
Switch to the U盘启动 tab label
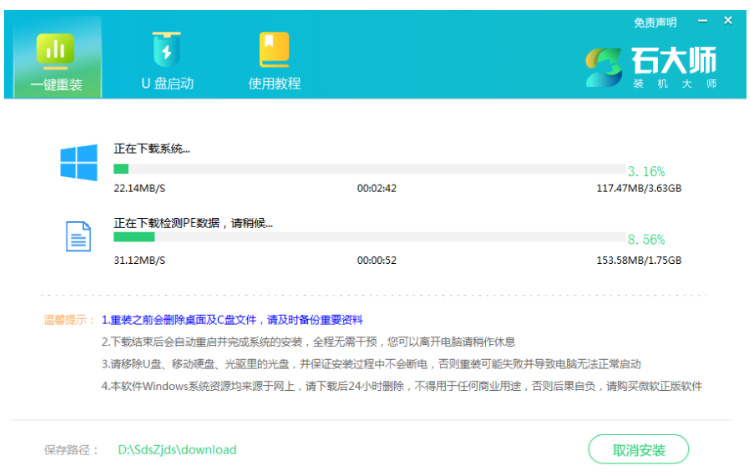pos(167,83)
